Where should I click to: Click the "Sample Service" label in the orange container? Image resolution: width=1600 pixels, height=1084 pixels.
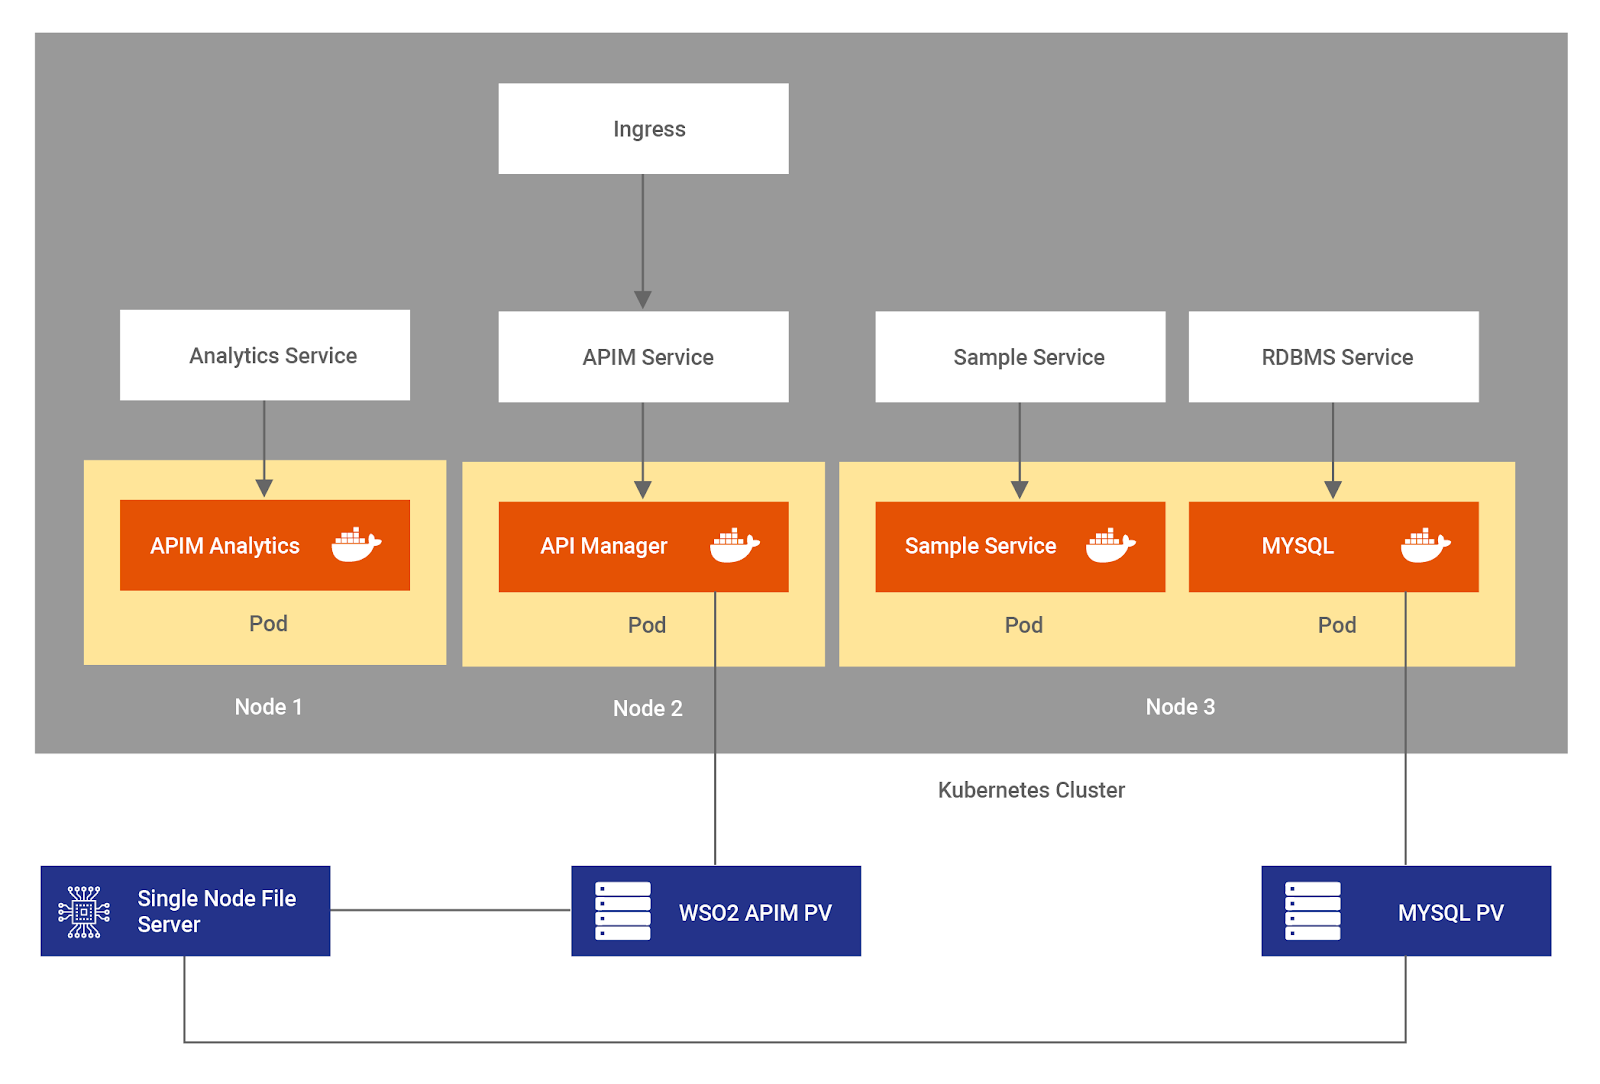[980, 546]
